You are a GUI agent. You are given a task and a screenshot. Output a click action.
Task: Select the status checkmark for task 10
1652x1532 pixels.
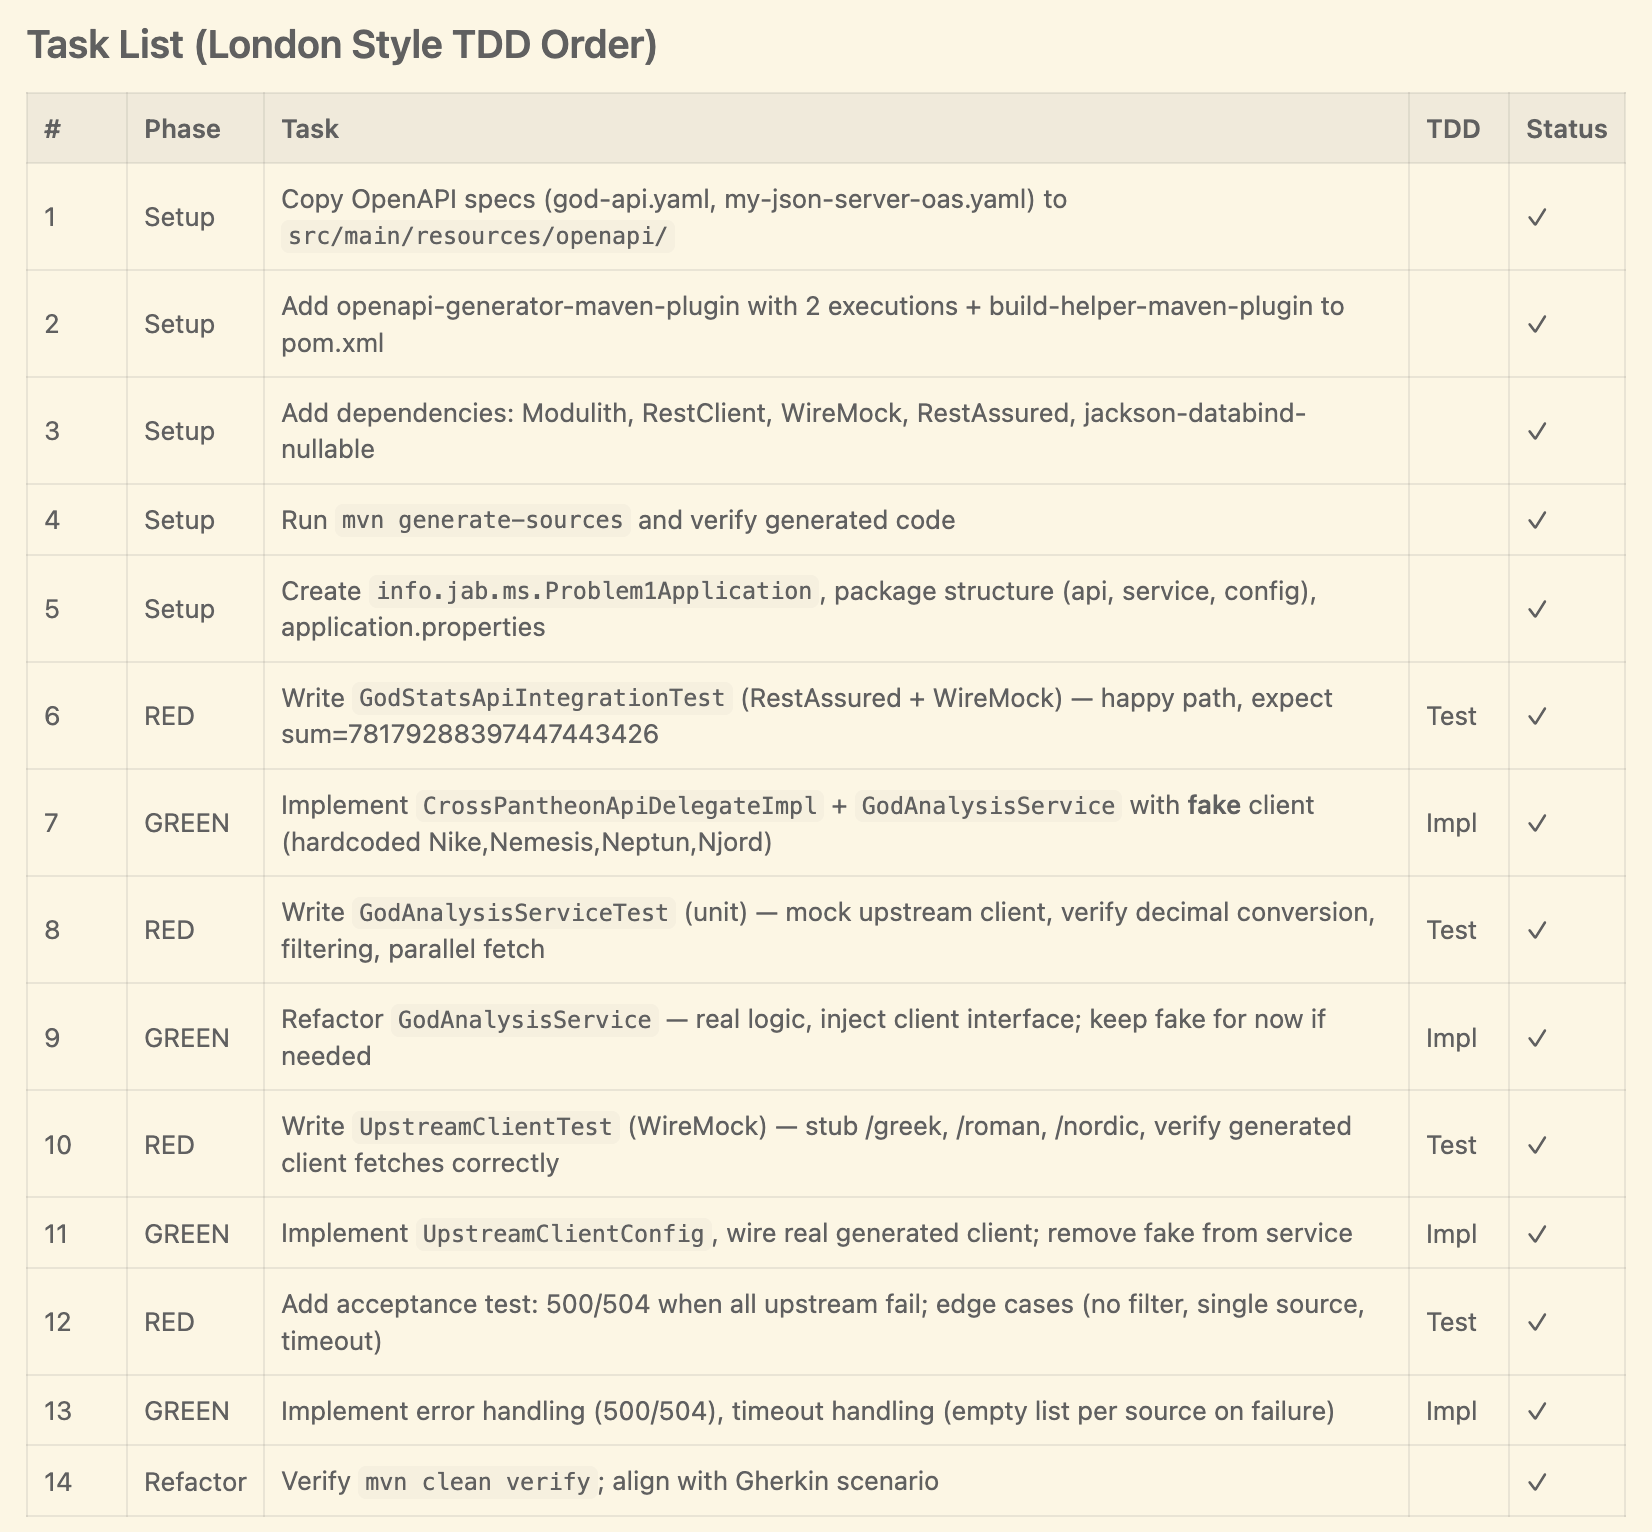click(1537, 1144)
